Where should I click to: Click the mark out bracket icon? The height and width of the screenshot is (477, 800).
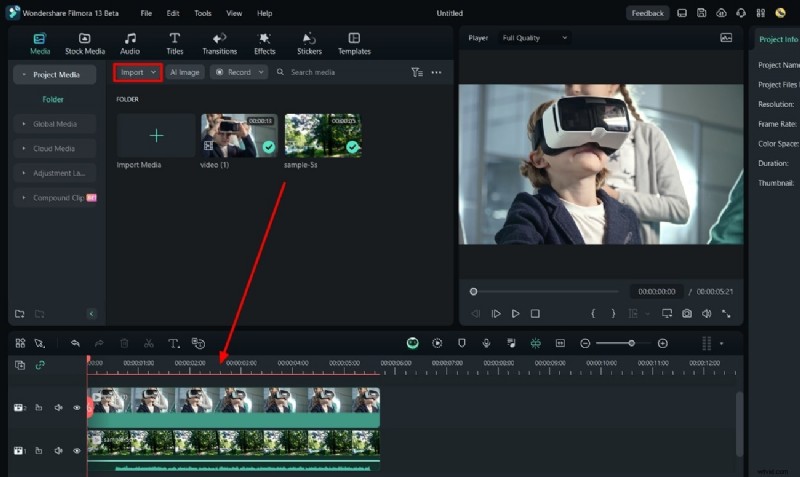pyautogui.click(x=613, y=314)
